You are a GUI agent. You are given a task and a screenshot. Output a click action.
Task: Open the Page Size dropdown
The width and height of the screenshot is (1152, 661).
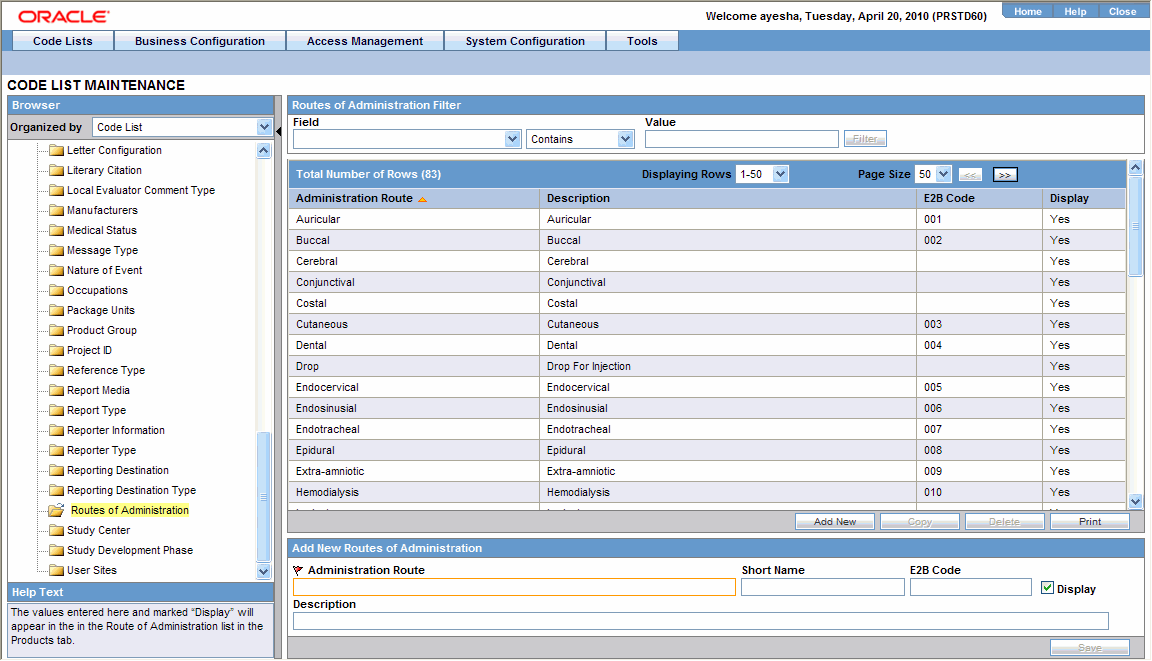click(942, 173)
